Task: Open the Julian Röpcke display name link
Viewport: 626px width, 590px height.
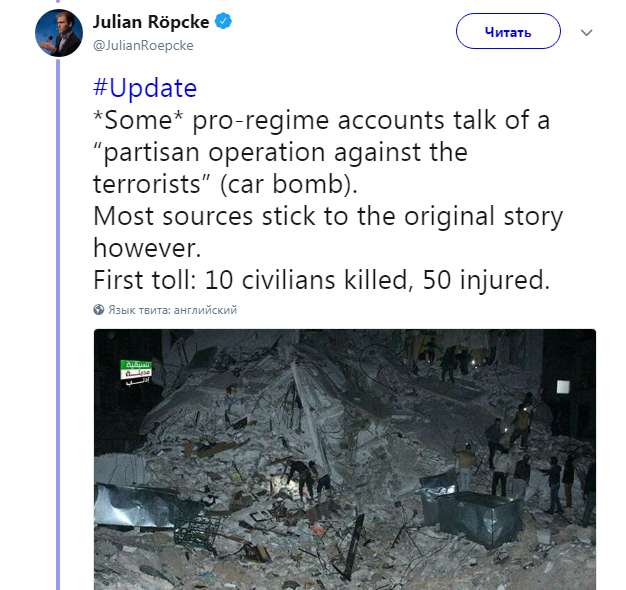Action: 151,22
